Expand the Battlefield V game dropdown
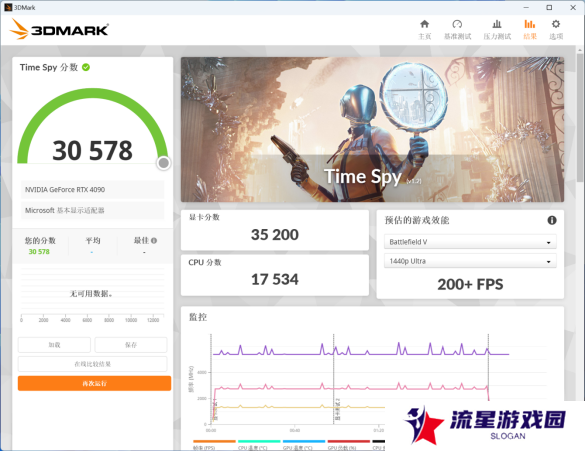This screenshot has height=451, width=585. pos(470,242)
